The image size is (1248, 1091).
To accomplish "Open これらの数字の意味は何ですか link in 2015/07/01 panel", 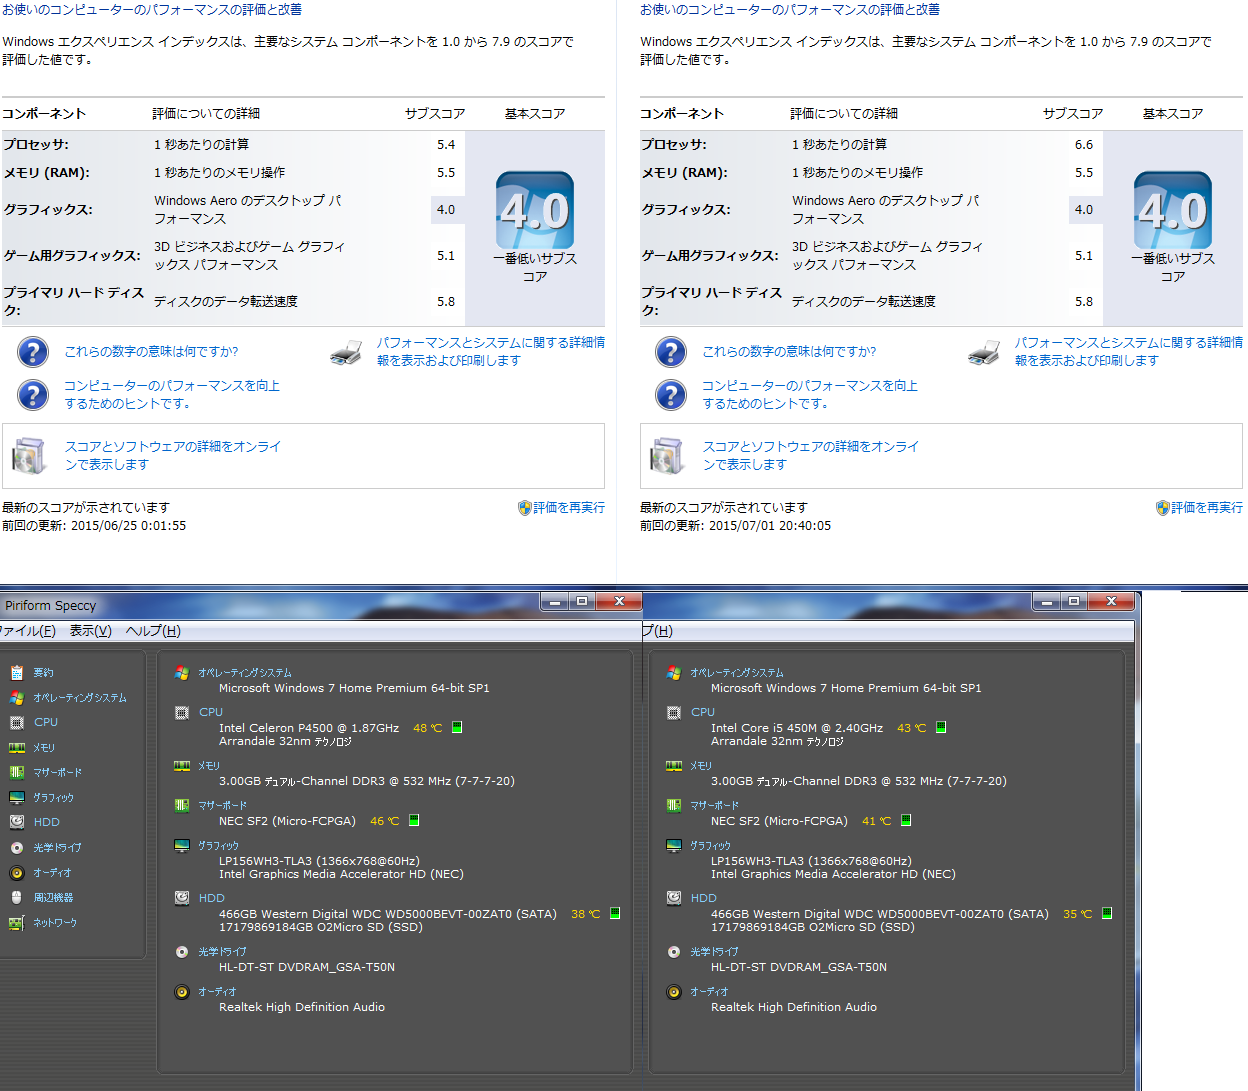I will click(789, 352).
